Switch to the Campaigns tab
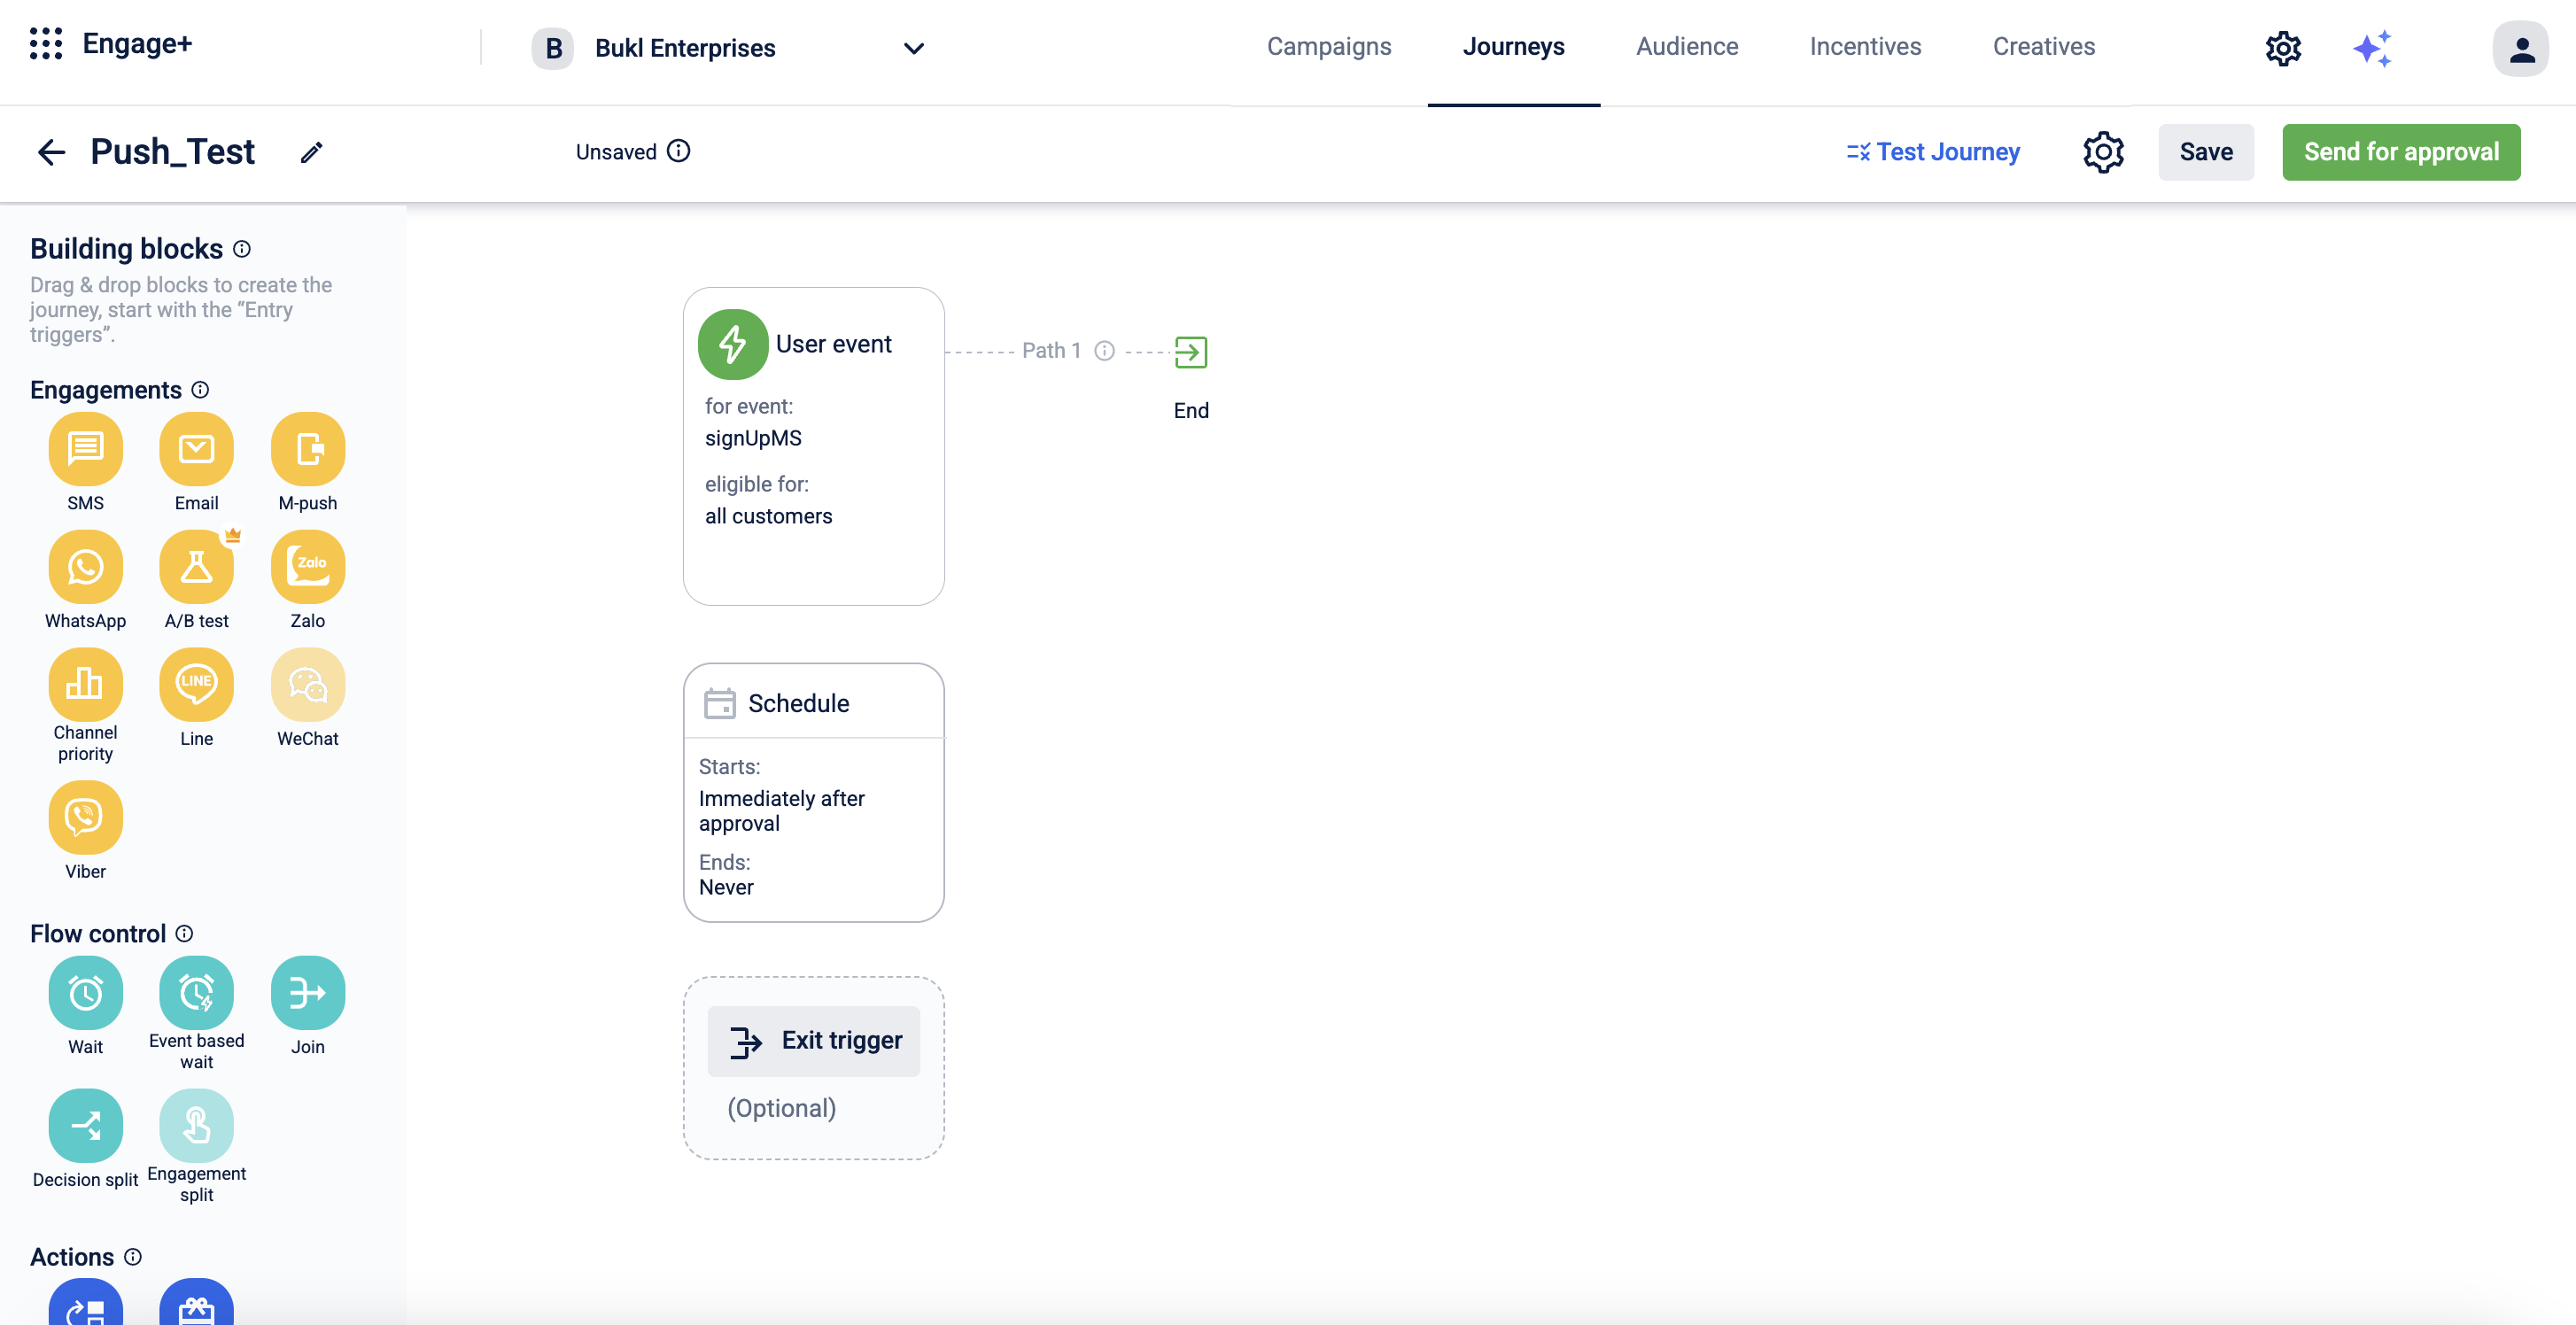This screenshot has height=1325, width=2576. (1328, 47)
